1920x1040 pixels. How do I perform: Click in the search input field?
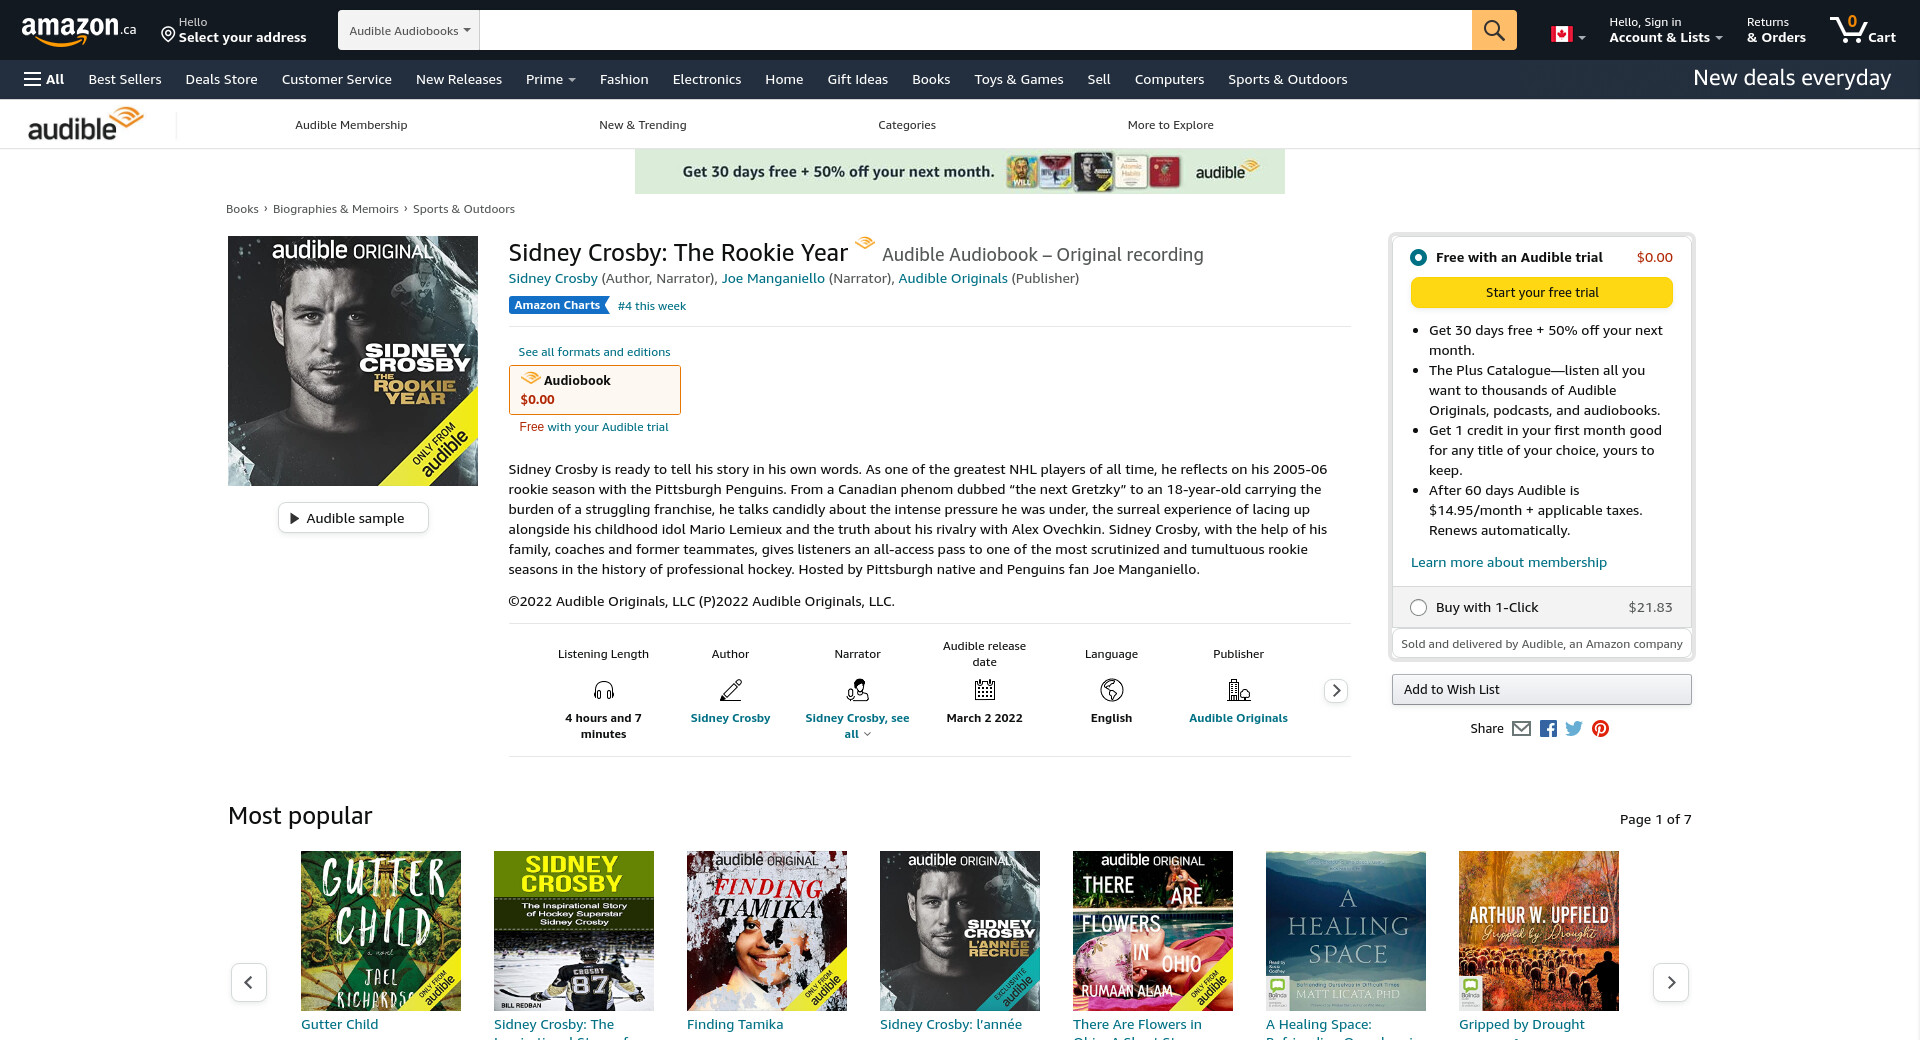tap(975, 30)
